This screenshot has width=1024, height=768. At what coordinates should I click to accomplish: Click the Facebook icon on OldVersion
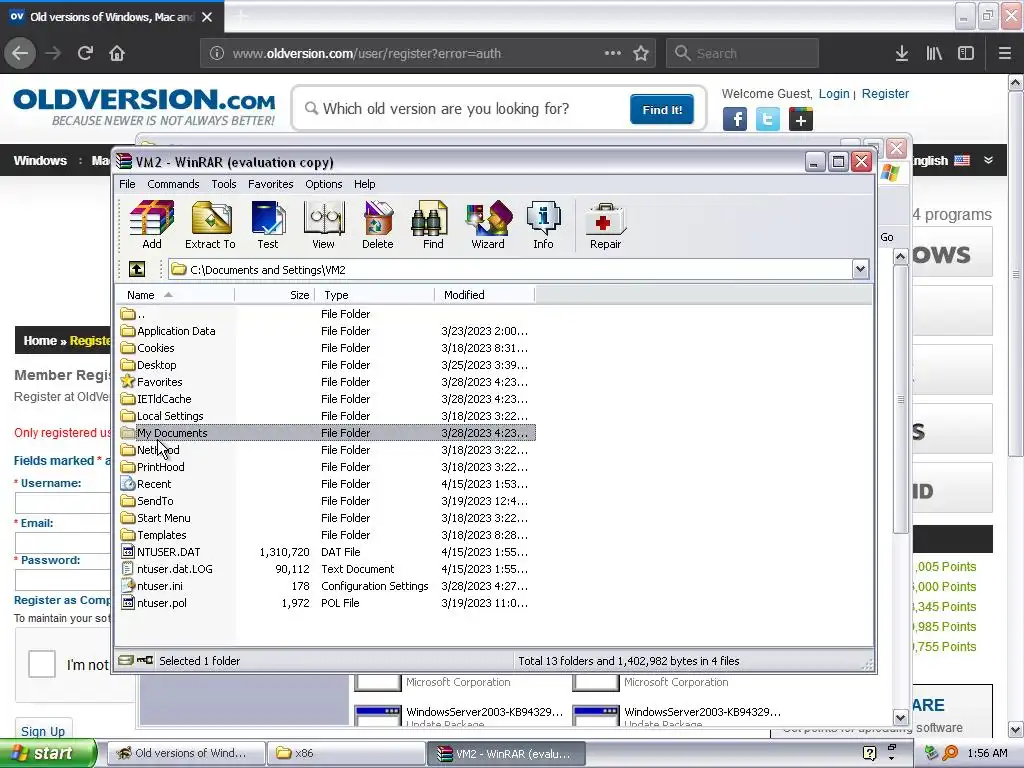point(735,120)
